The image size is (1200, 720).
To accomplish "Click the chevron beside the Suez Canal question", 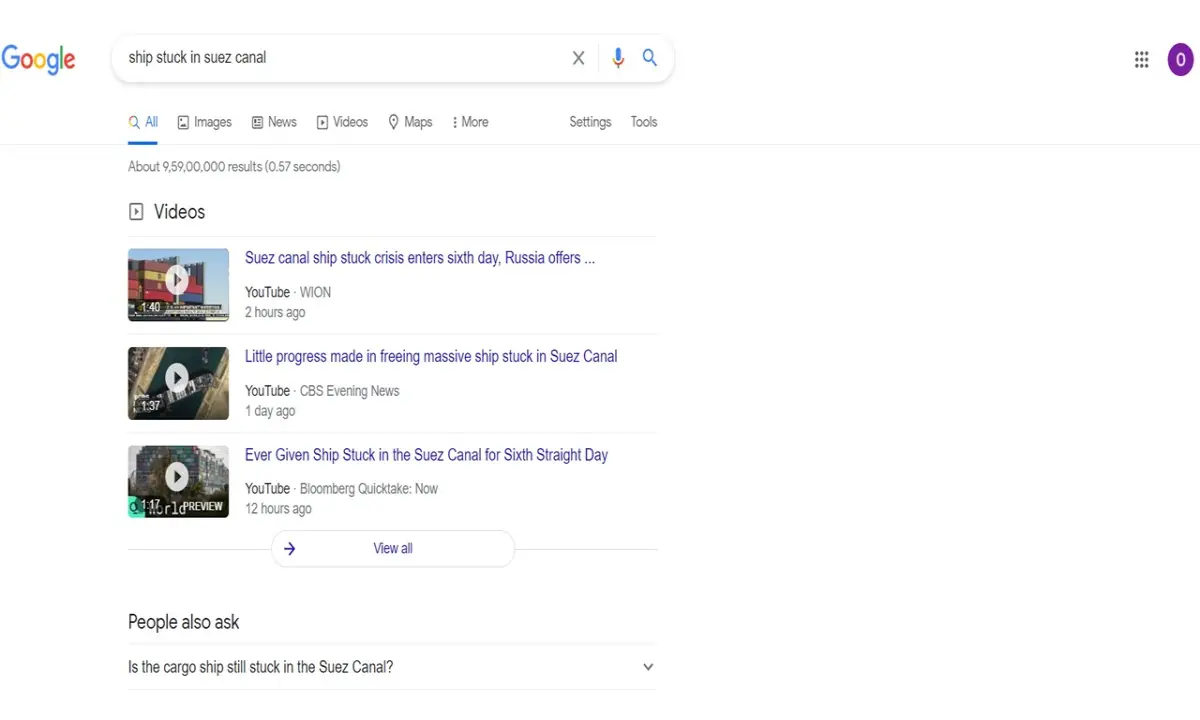I will point(648,667).
